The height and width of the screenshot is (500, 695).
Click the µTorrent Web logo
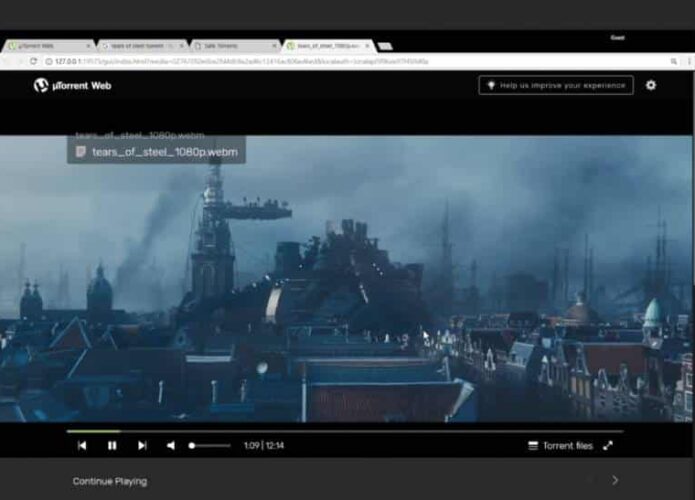[73, 86]
